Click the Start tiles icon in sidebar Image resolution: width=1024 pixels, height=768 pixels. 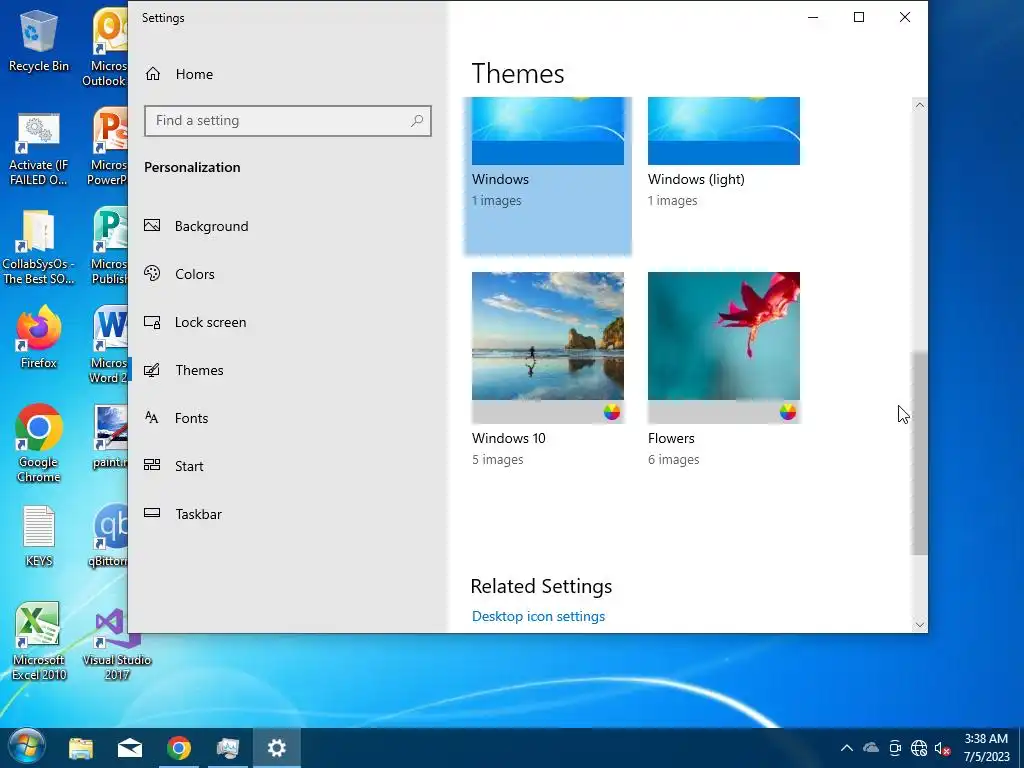click(x=152, y=465)
